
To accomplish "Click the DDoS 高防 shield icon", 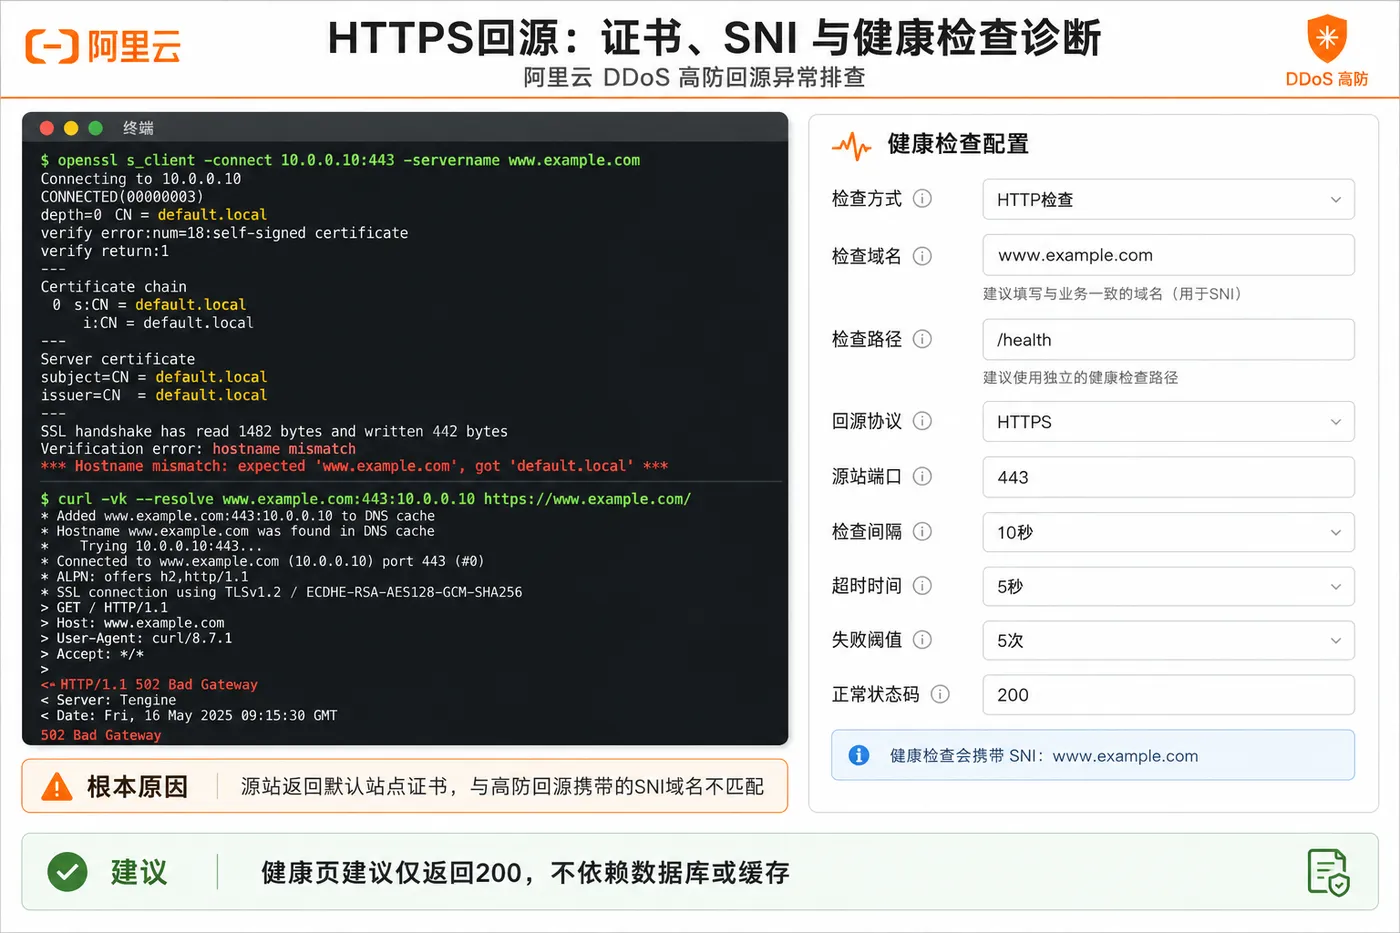I will click(1327, 39).
